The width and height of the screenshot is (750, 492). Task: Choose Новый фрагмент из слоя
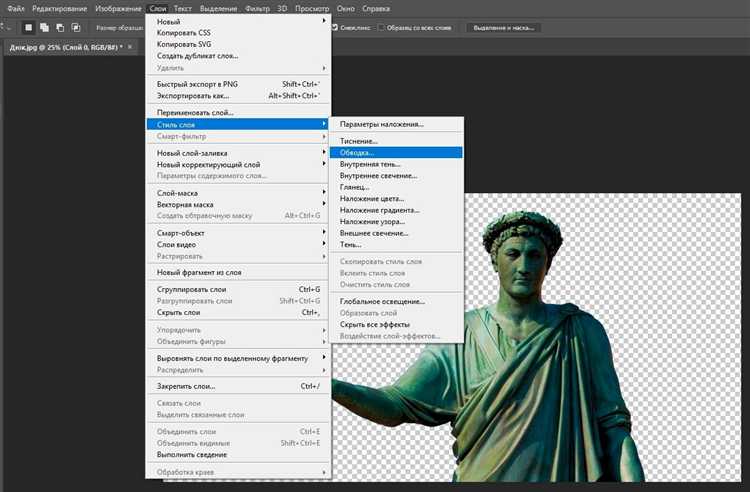(x=238, y=273)
